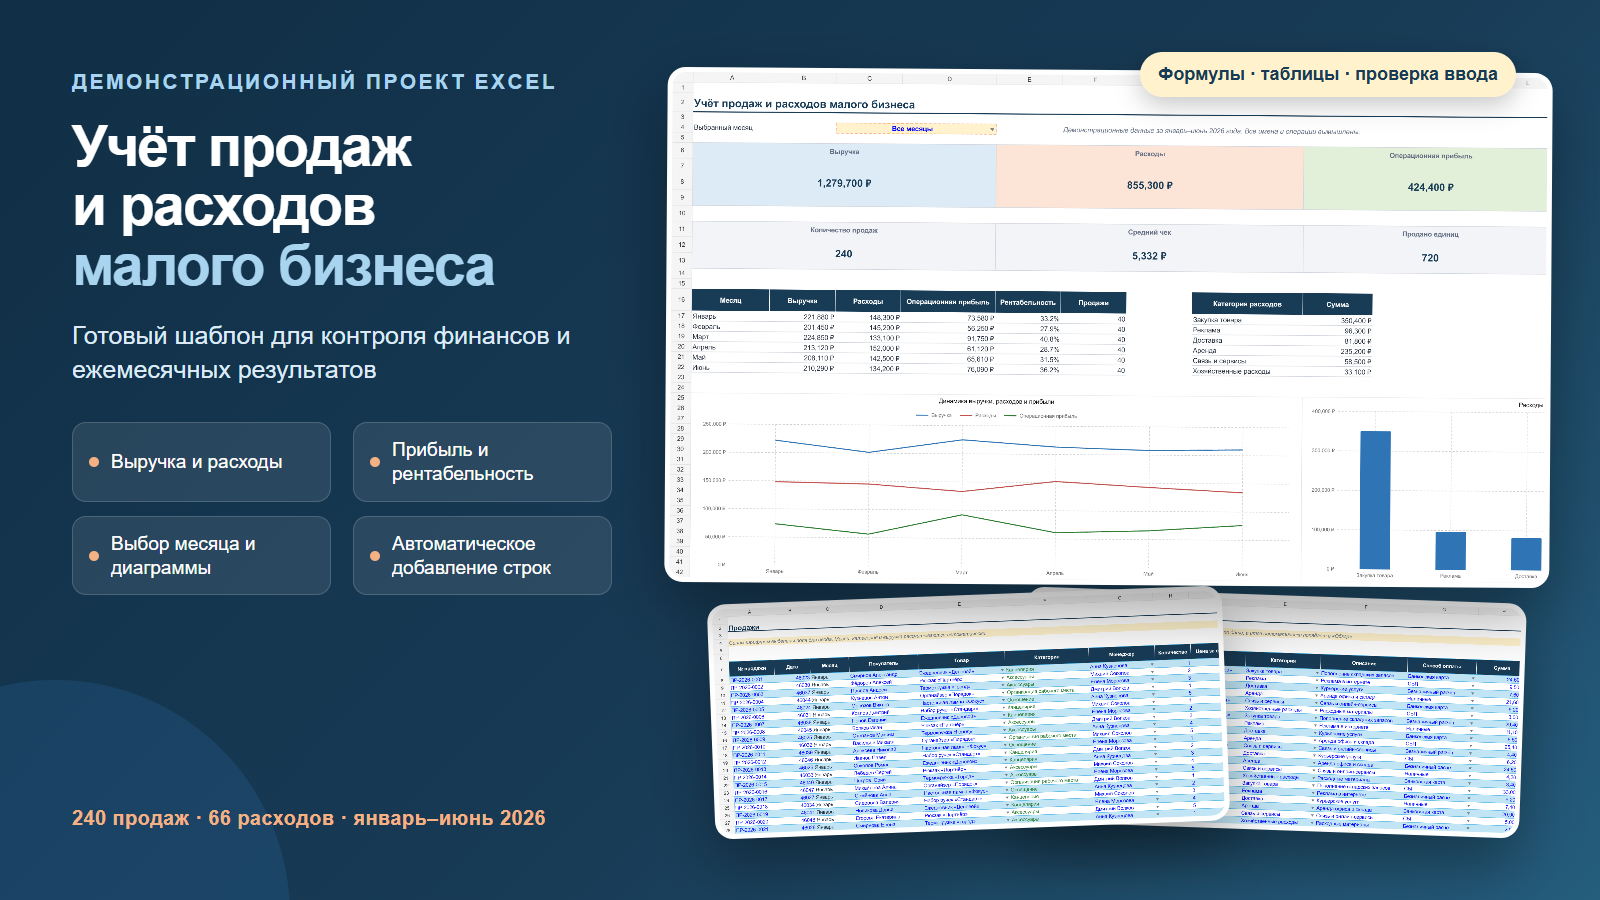
Task: Click the orange bullet on 'Выбор месяца и диаграммы'
Action: tap(94, 556)
